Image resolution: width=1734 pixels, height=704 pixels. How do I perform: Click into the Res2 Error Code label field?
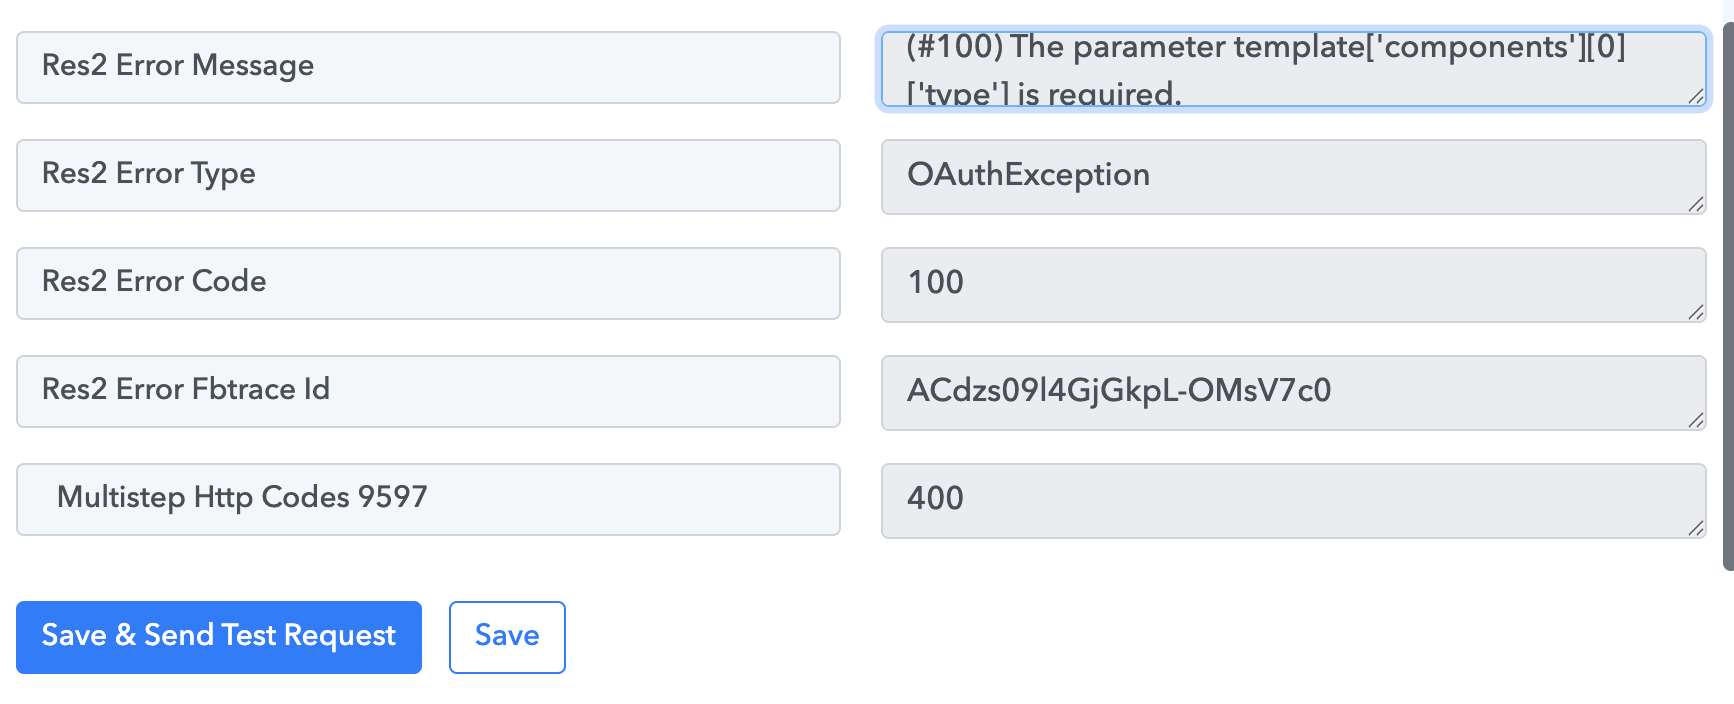click(x=428, y=283)
